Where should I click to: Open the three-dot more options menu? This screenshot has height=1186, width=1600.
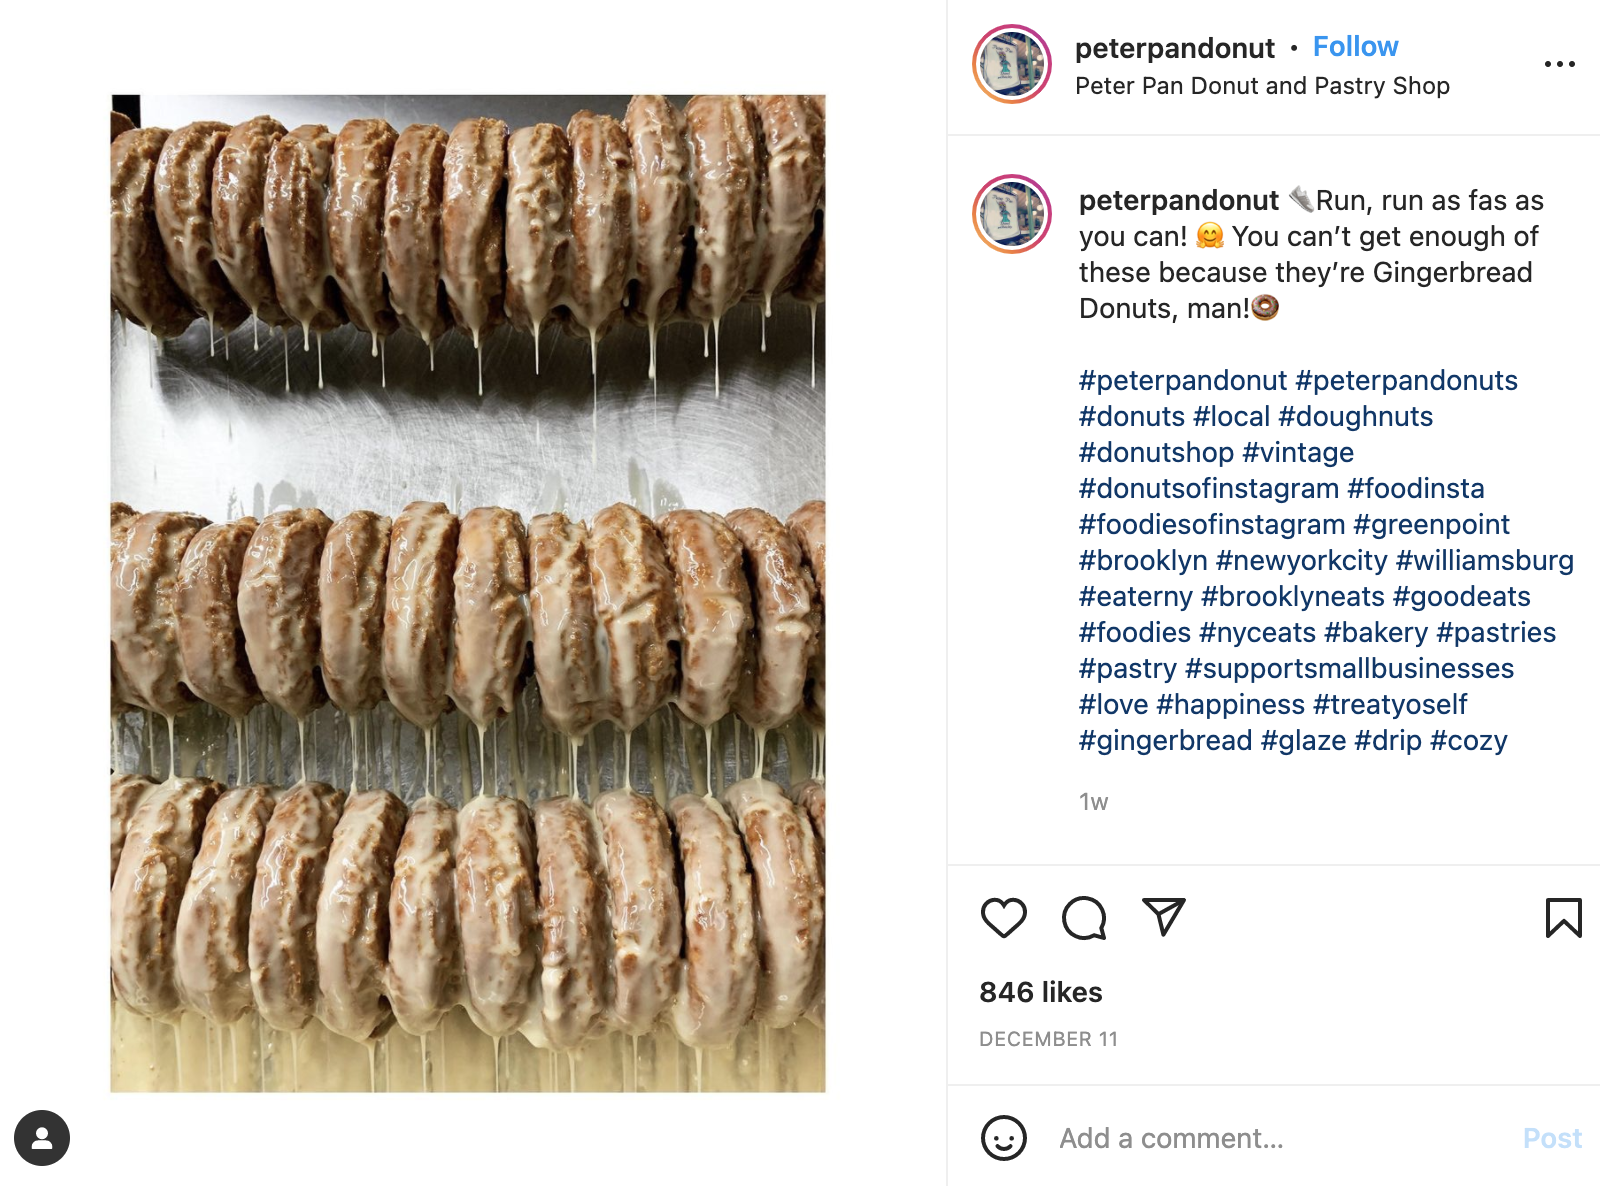click(1560, 64)
